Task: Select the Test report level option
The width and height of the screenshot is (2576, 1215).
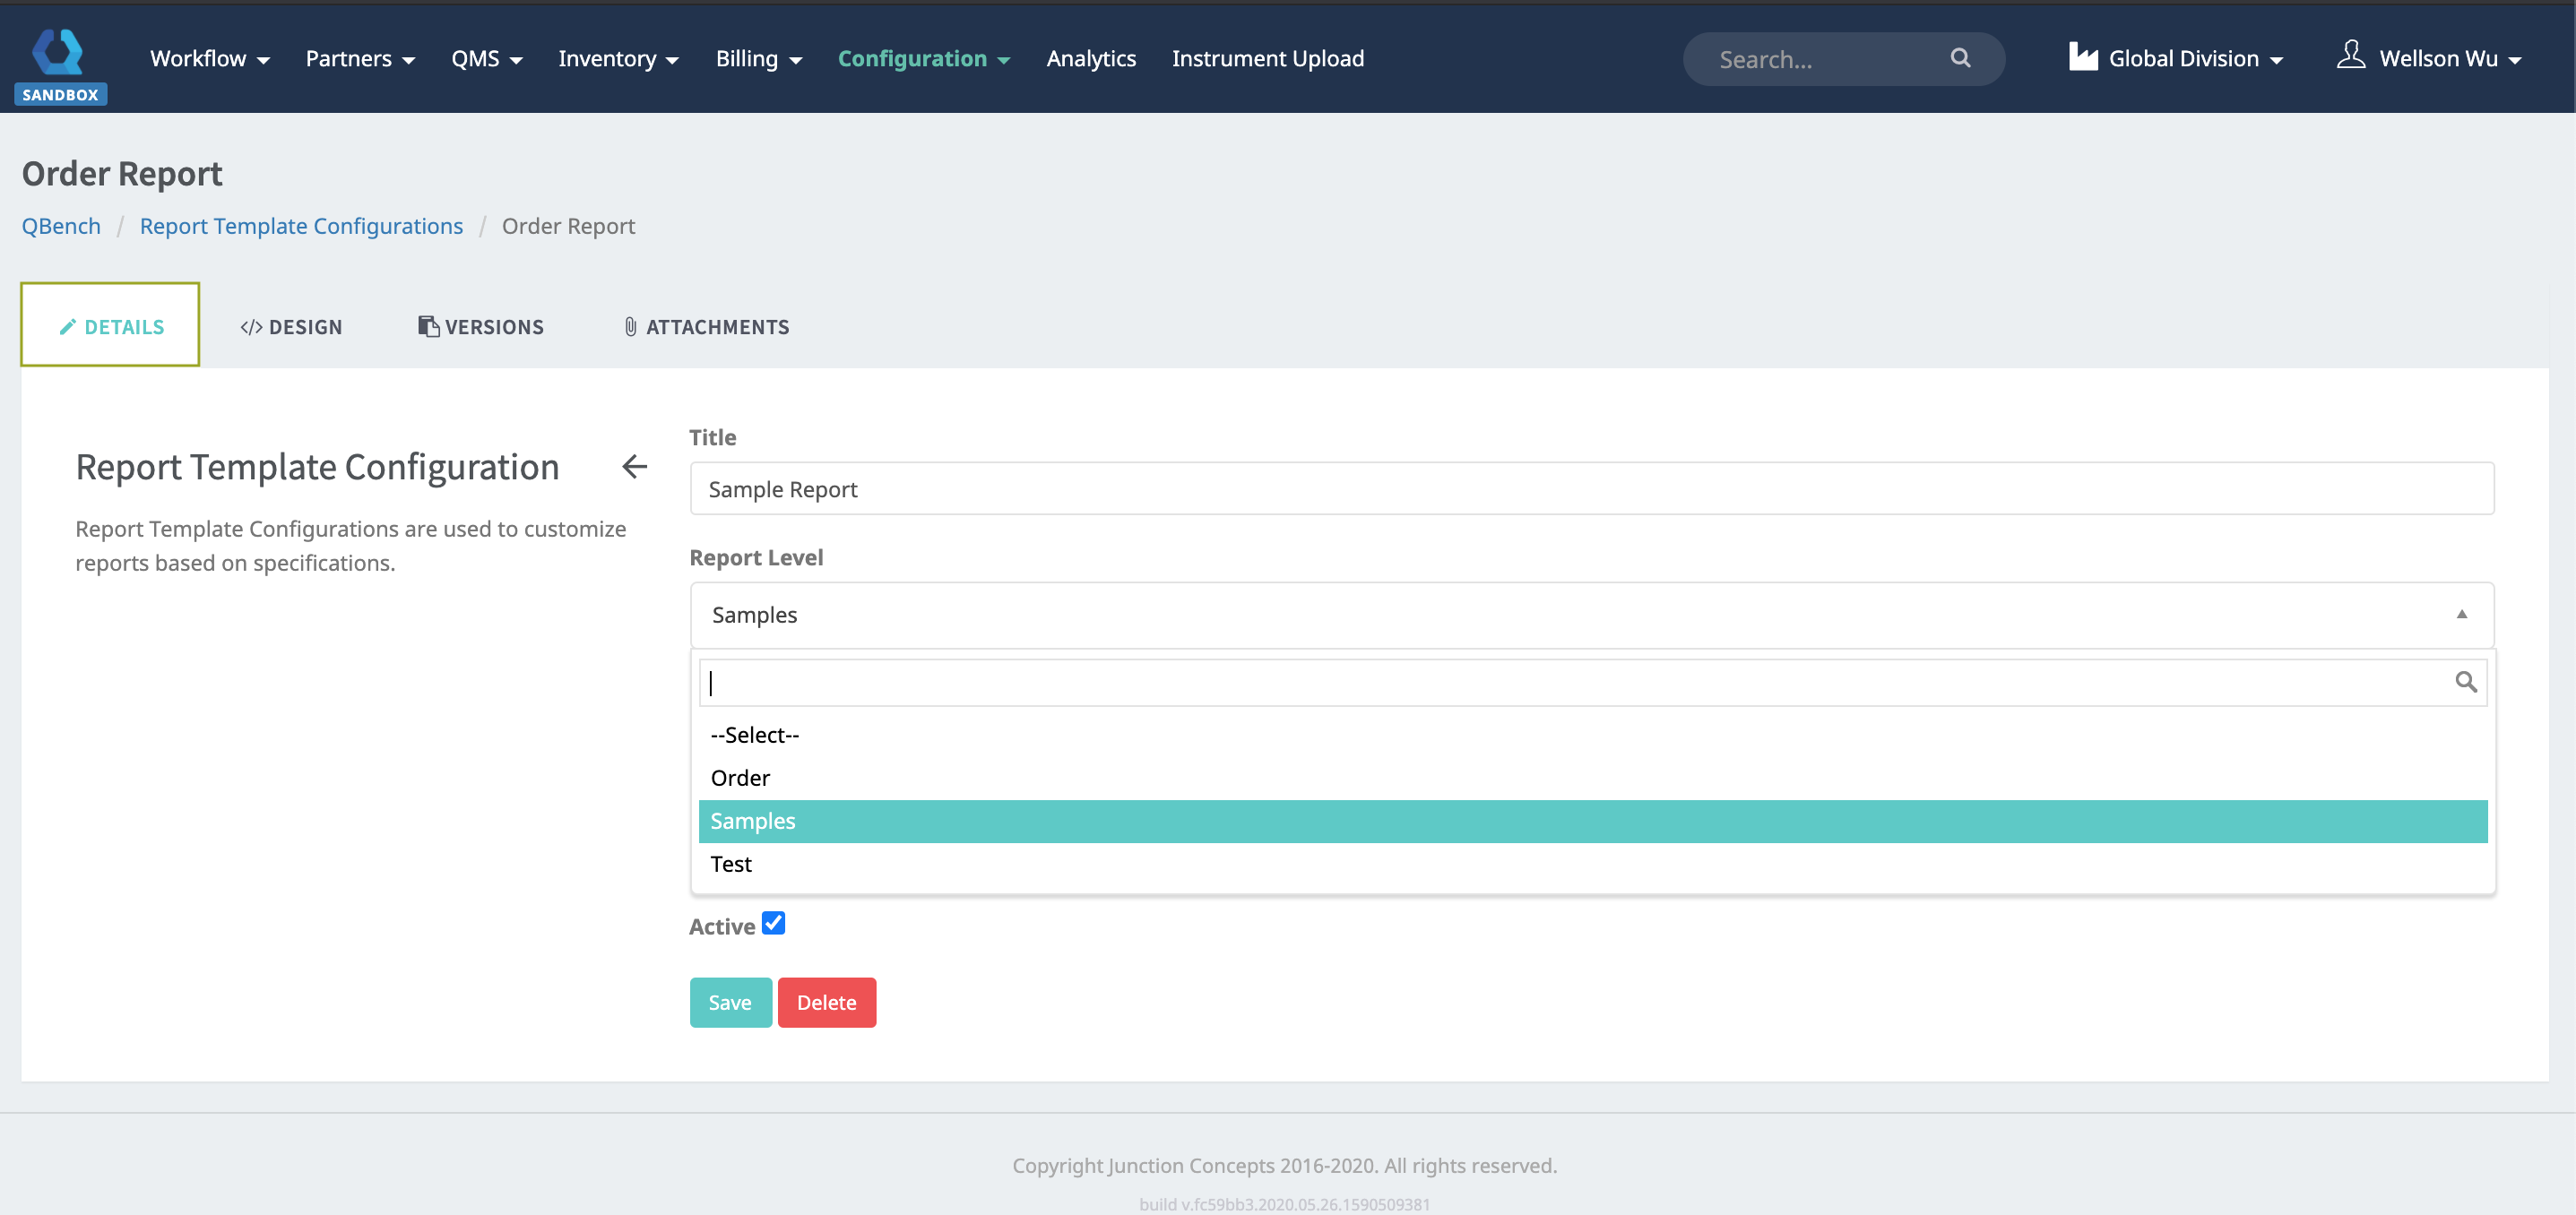Action: coord(731,864)
